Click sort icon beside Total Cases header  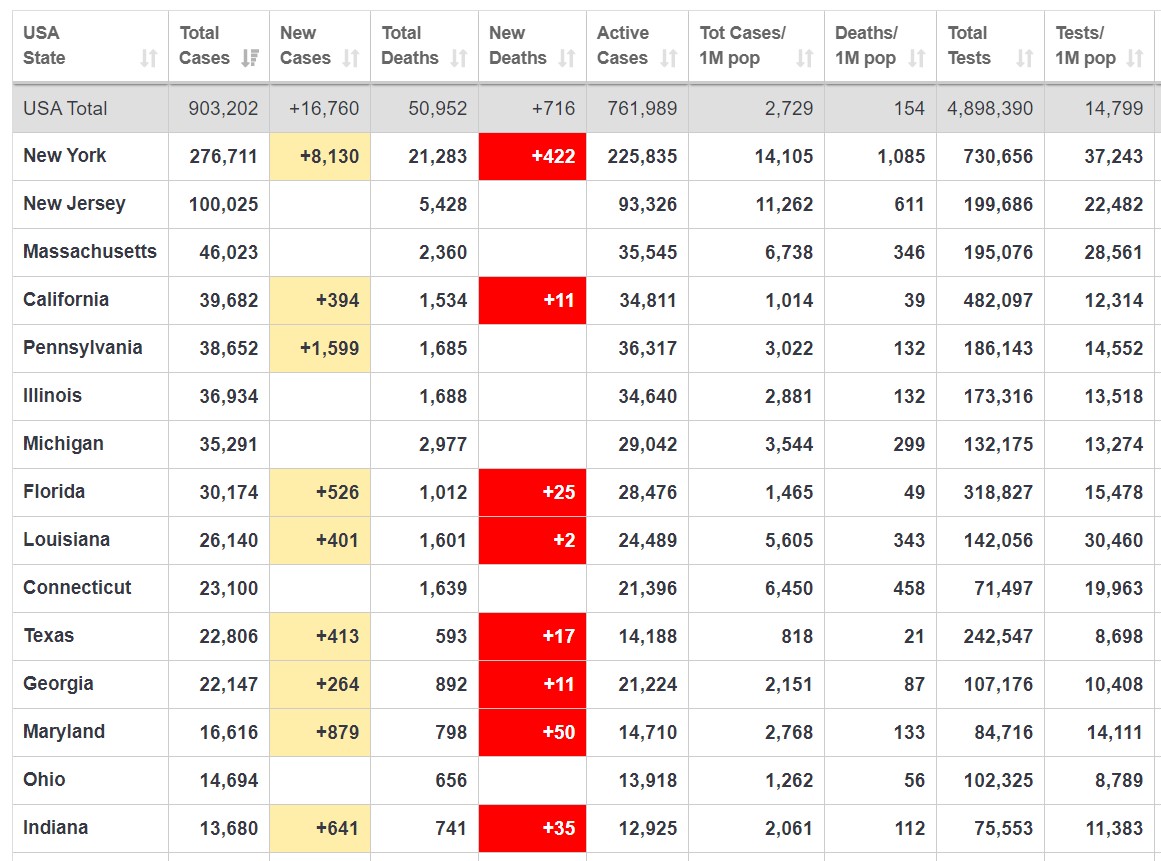[250, 59]
